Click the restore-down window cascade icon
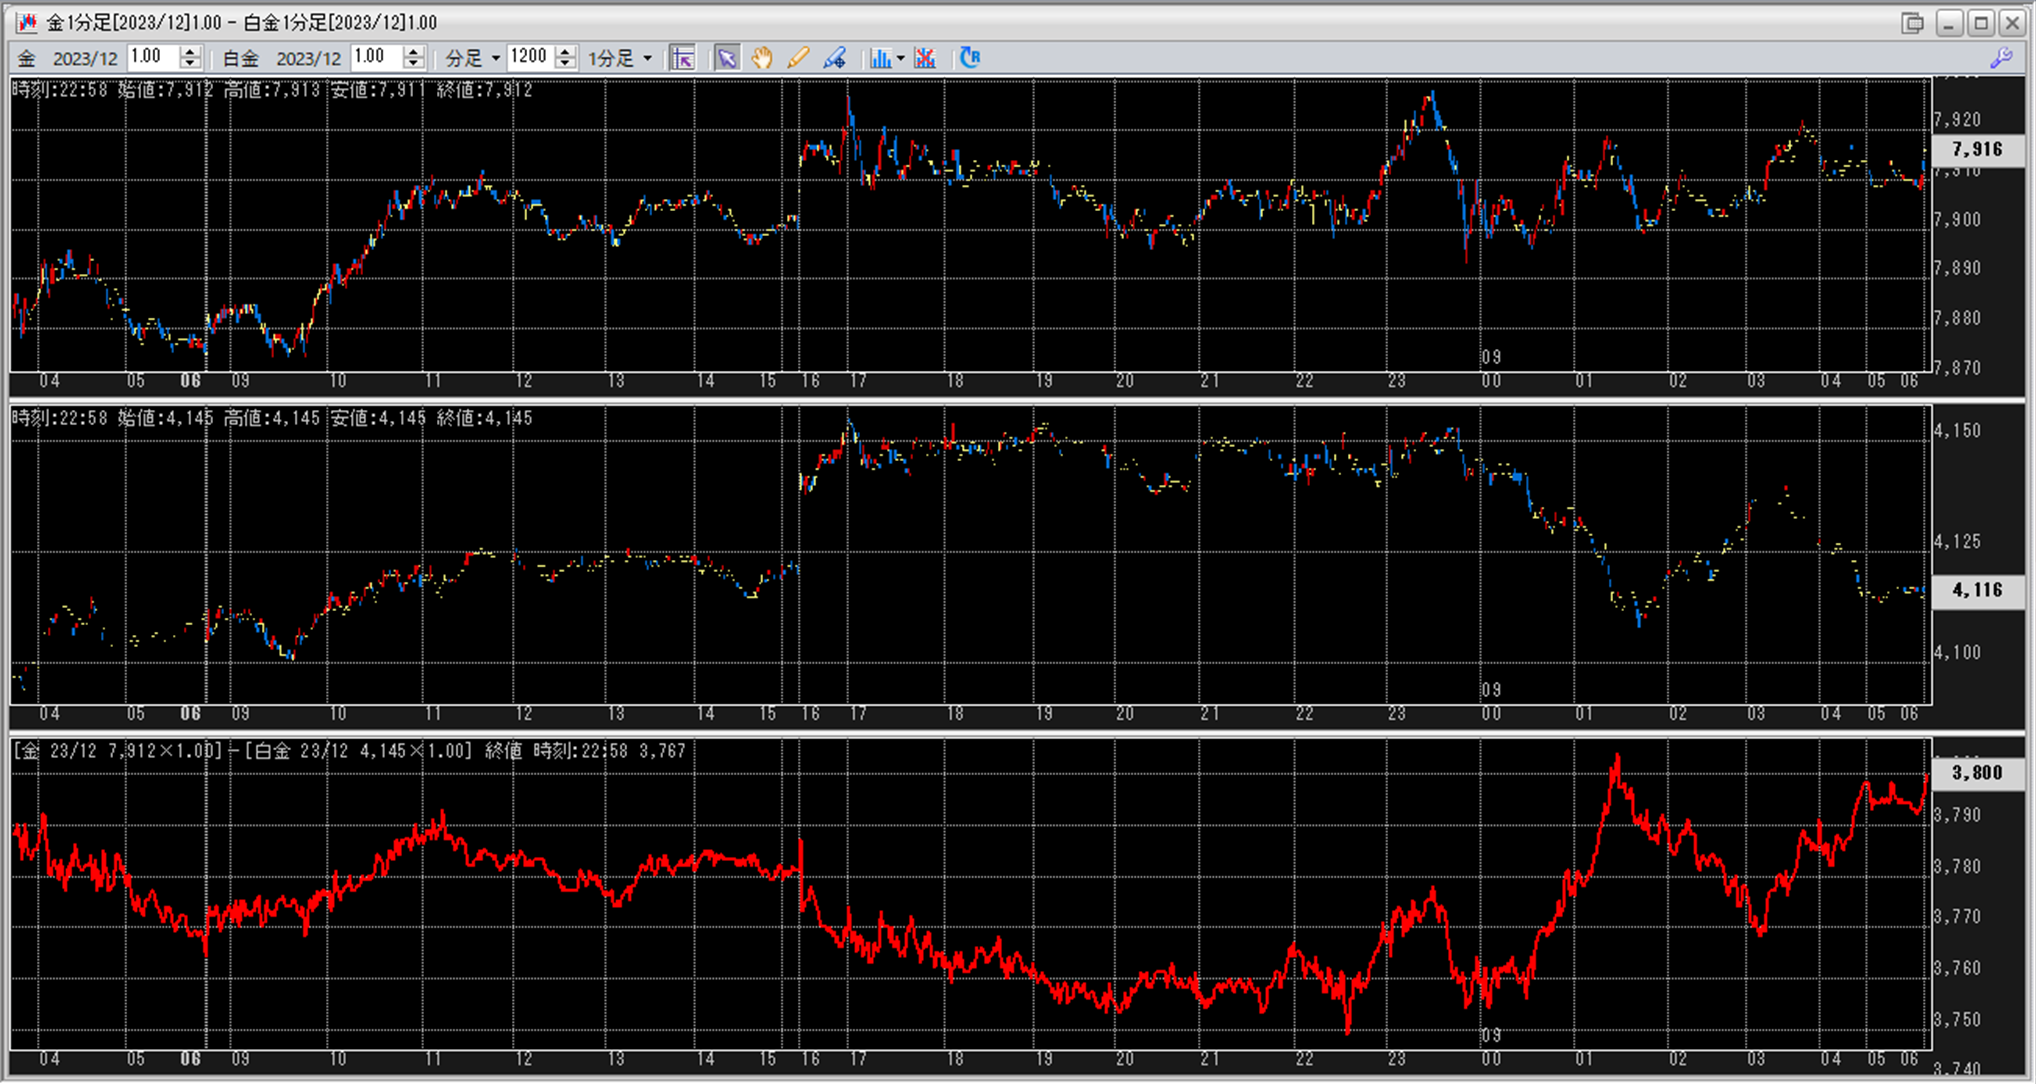This screenshot has height=1084, width=2036. point(1912,22)
